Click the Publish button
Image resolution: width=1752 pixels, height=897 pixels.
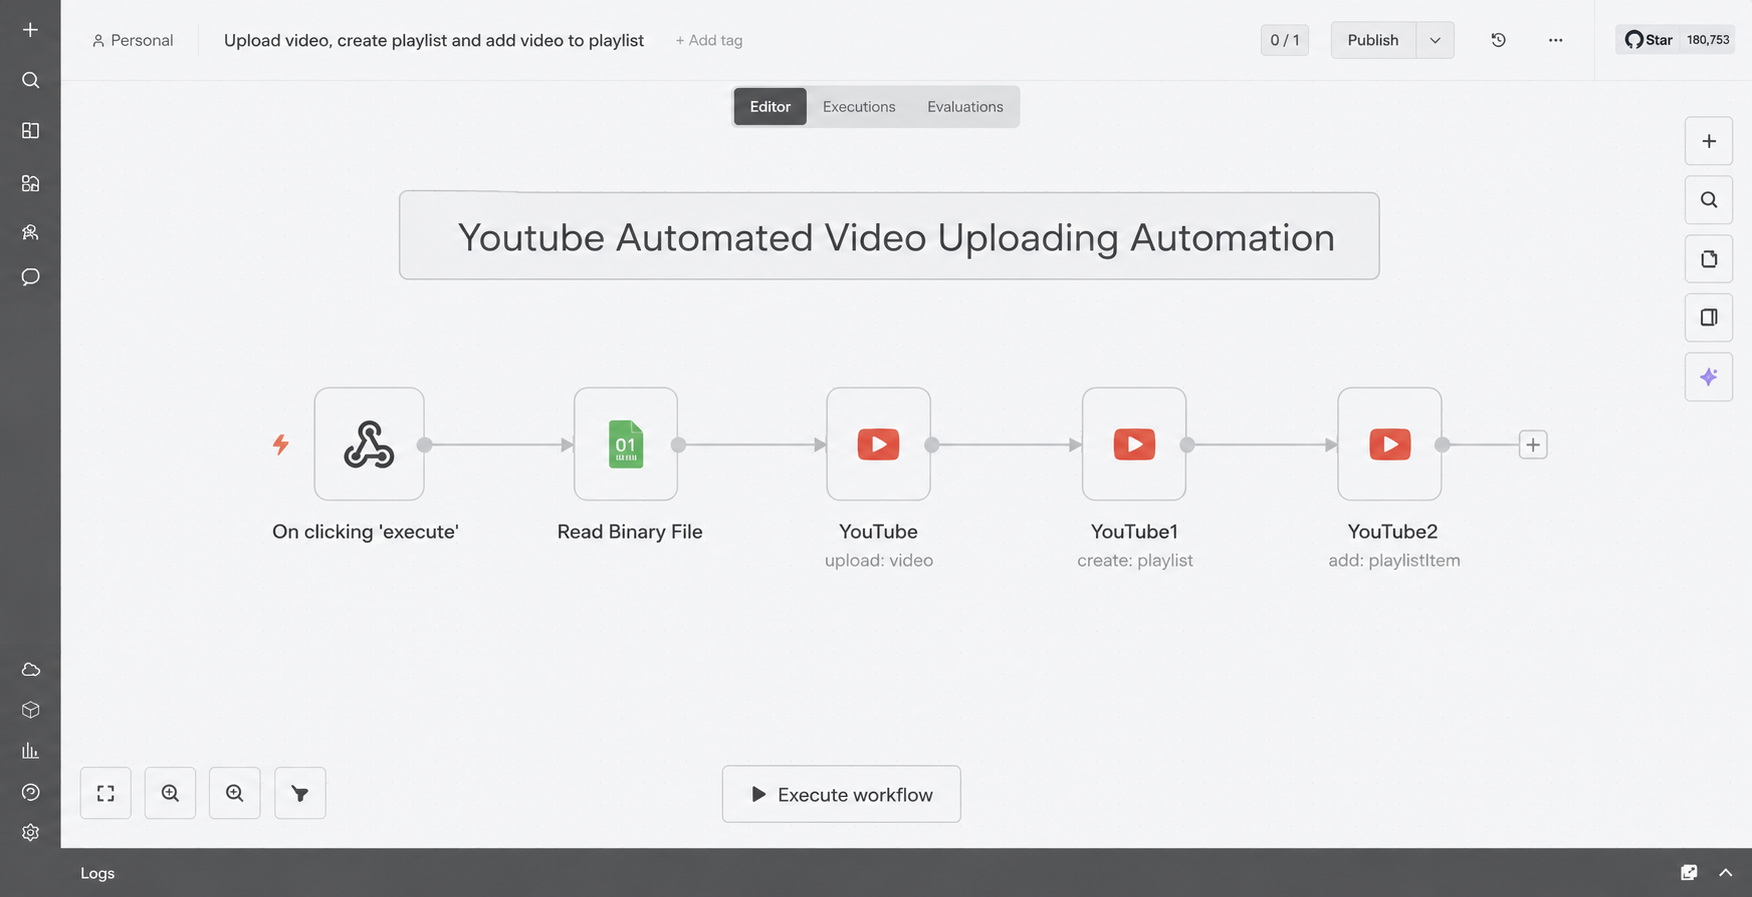pos(1373,40)
